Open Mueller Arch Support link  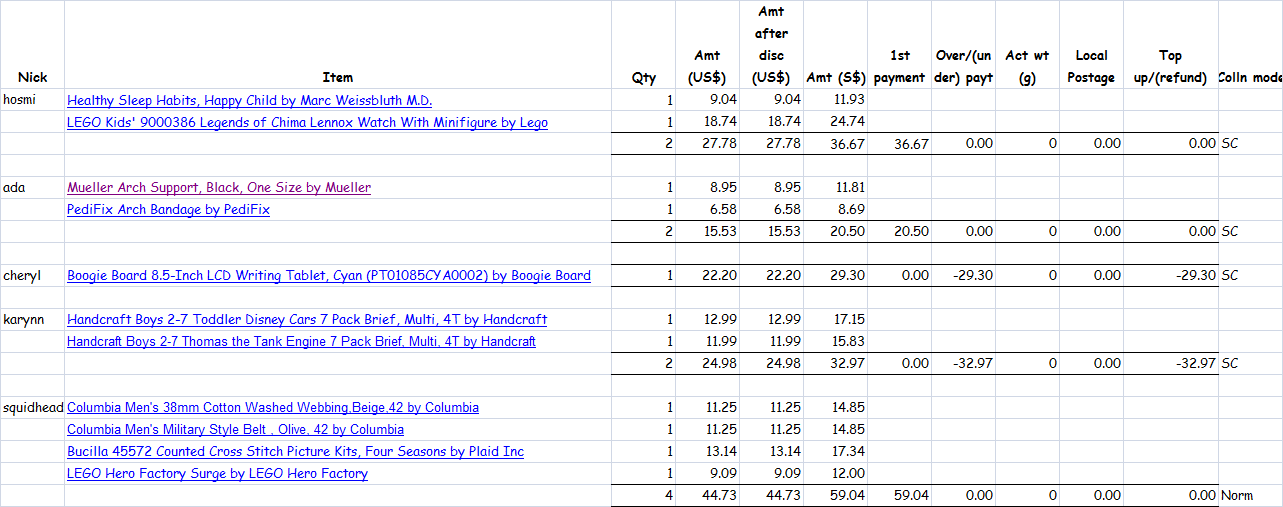tap(219, 188)
